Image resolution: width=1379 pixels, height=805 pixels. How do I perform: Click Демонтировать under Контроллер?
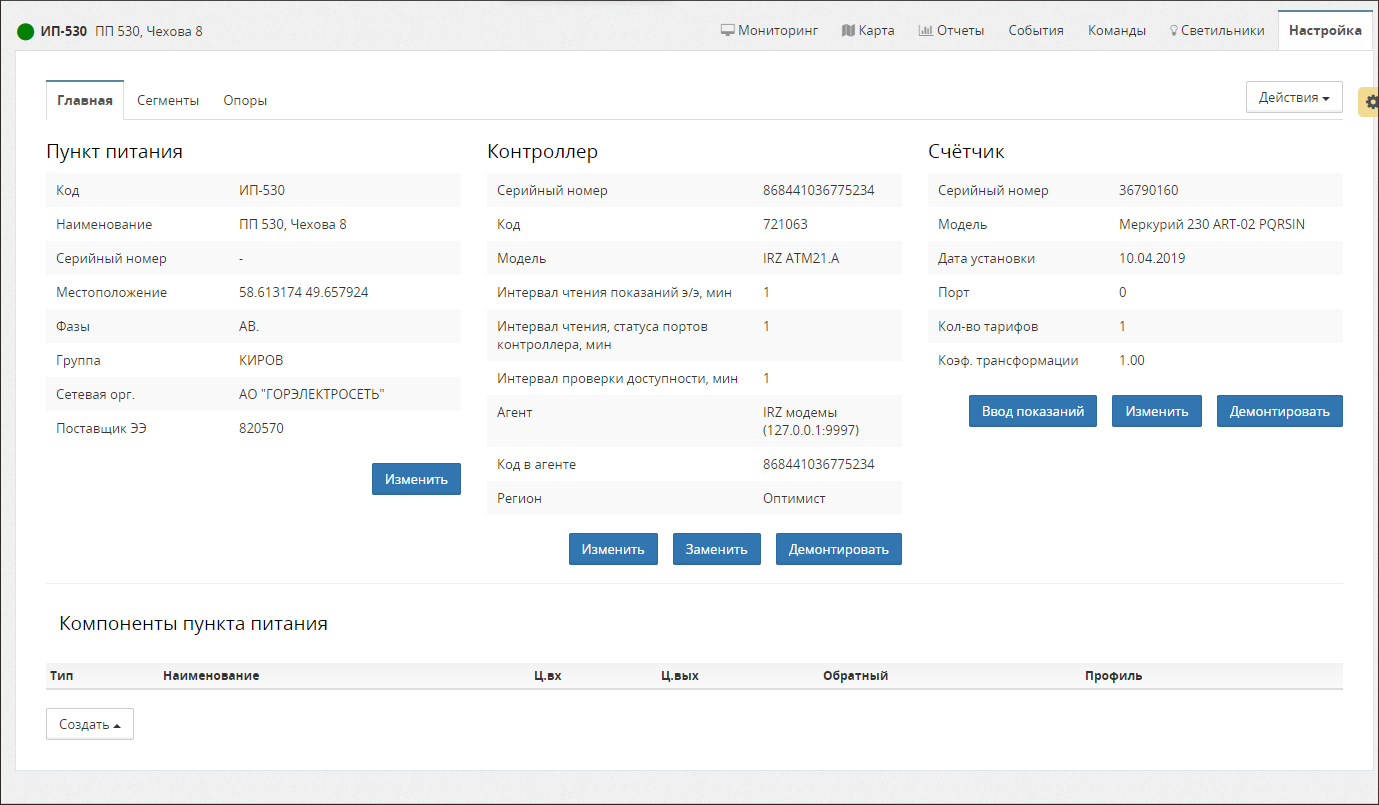pyautogui.click(x=838, y=549)
